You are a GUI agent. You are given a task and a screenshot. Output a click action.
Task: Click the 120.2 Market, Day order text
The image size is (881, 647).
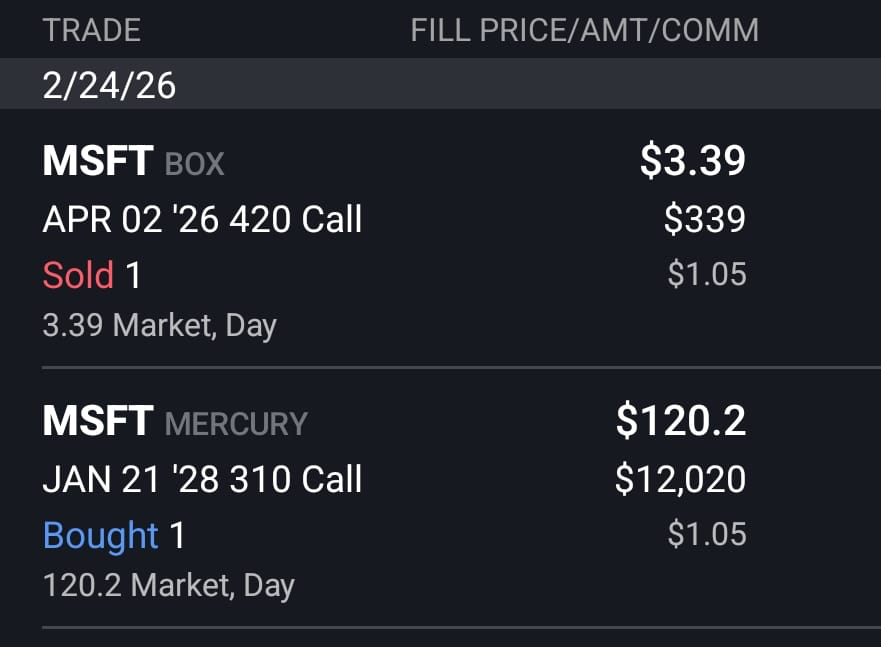click(169, 586)
